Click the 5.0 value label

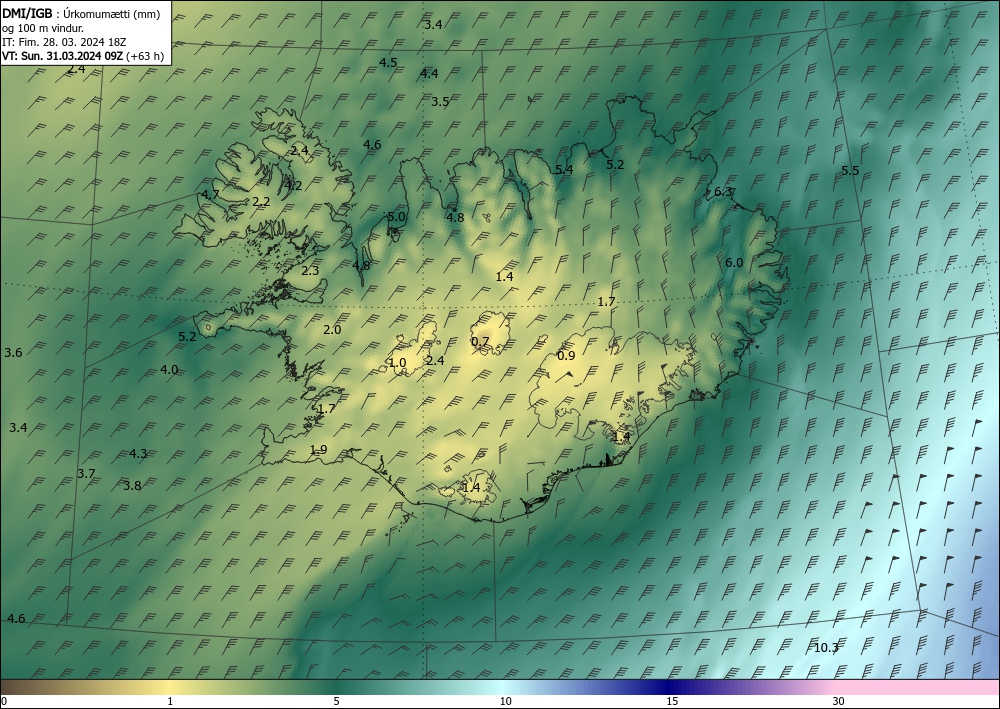coord(396,217)
